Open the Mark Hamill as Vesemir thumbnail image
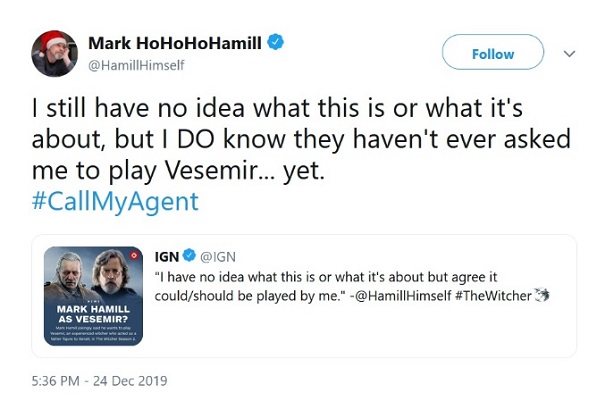 [x=93, y=296]
